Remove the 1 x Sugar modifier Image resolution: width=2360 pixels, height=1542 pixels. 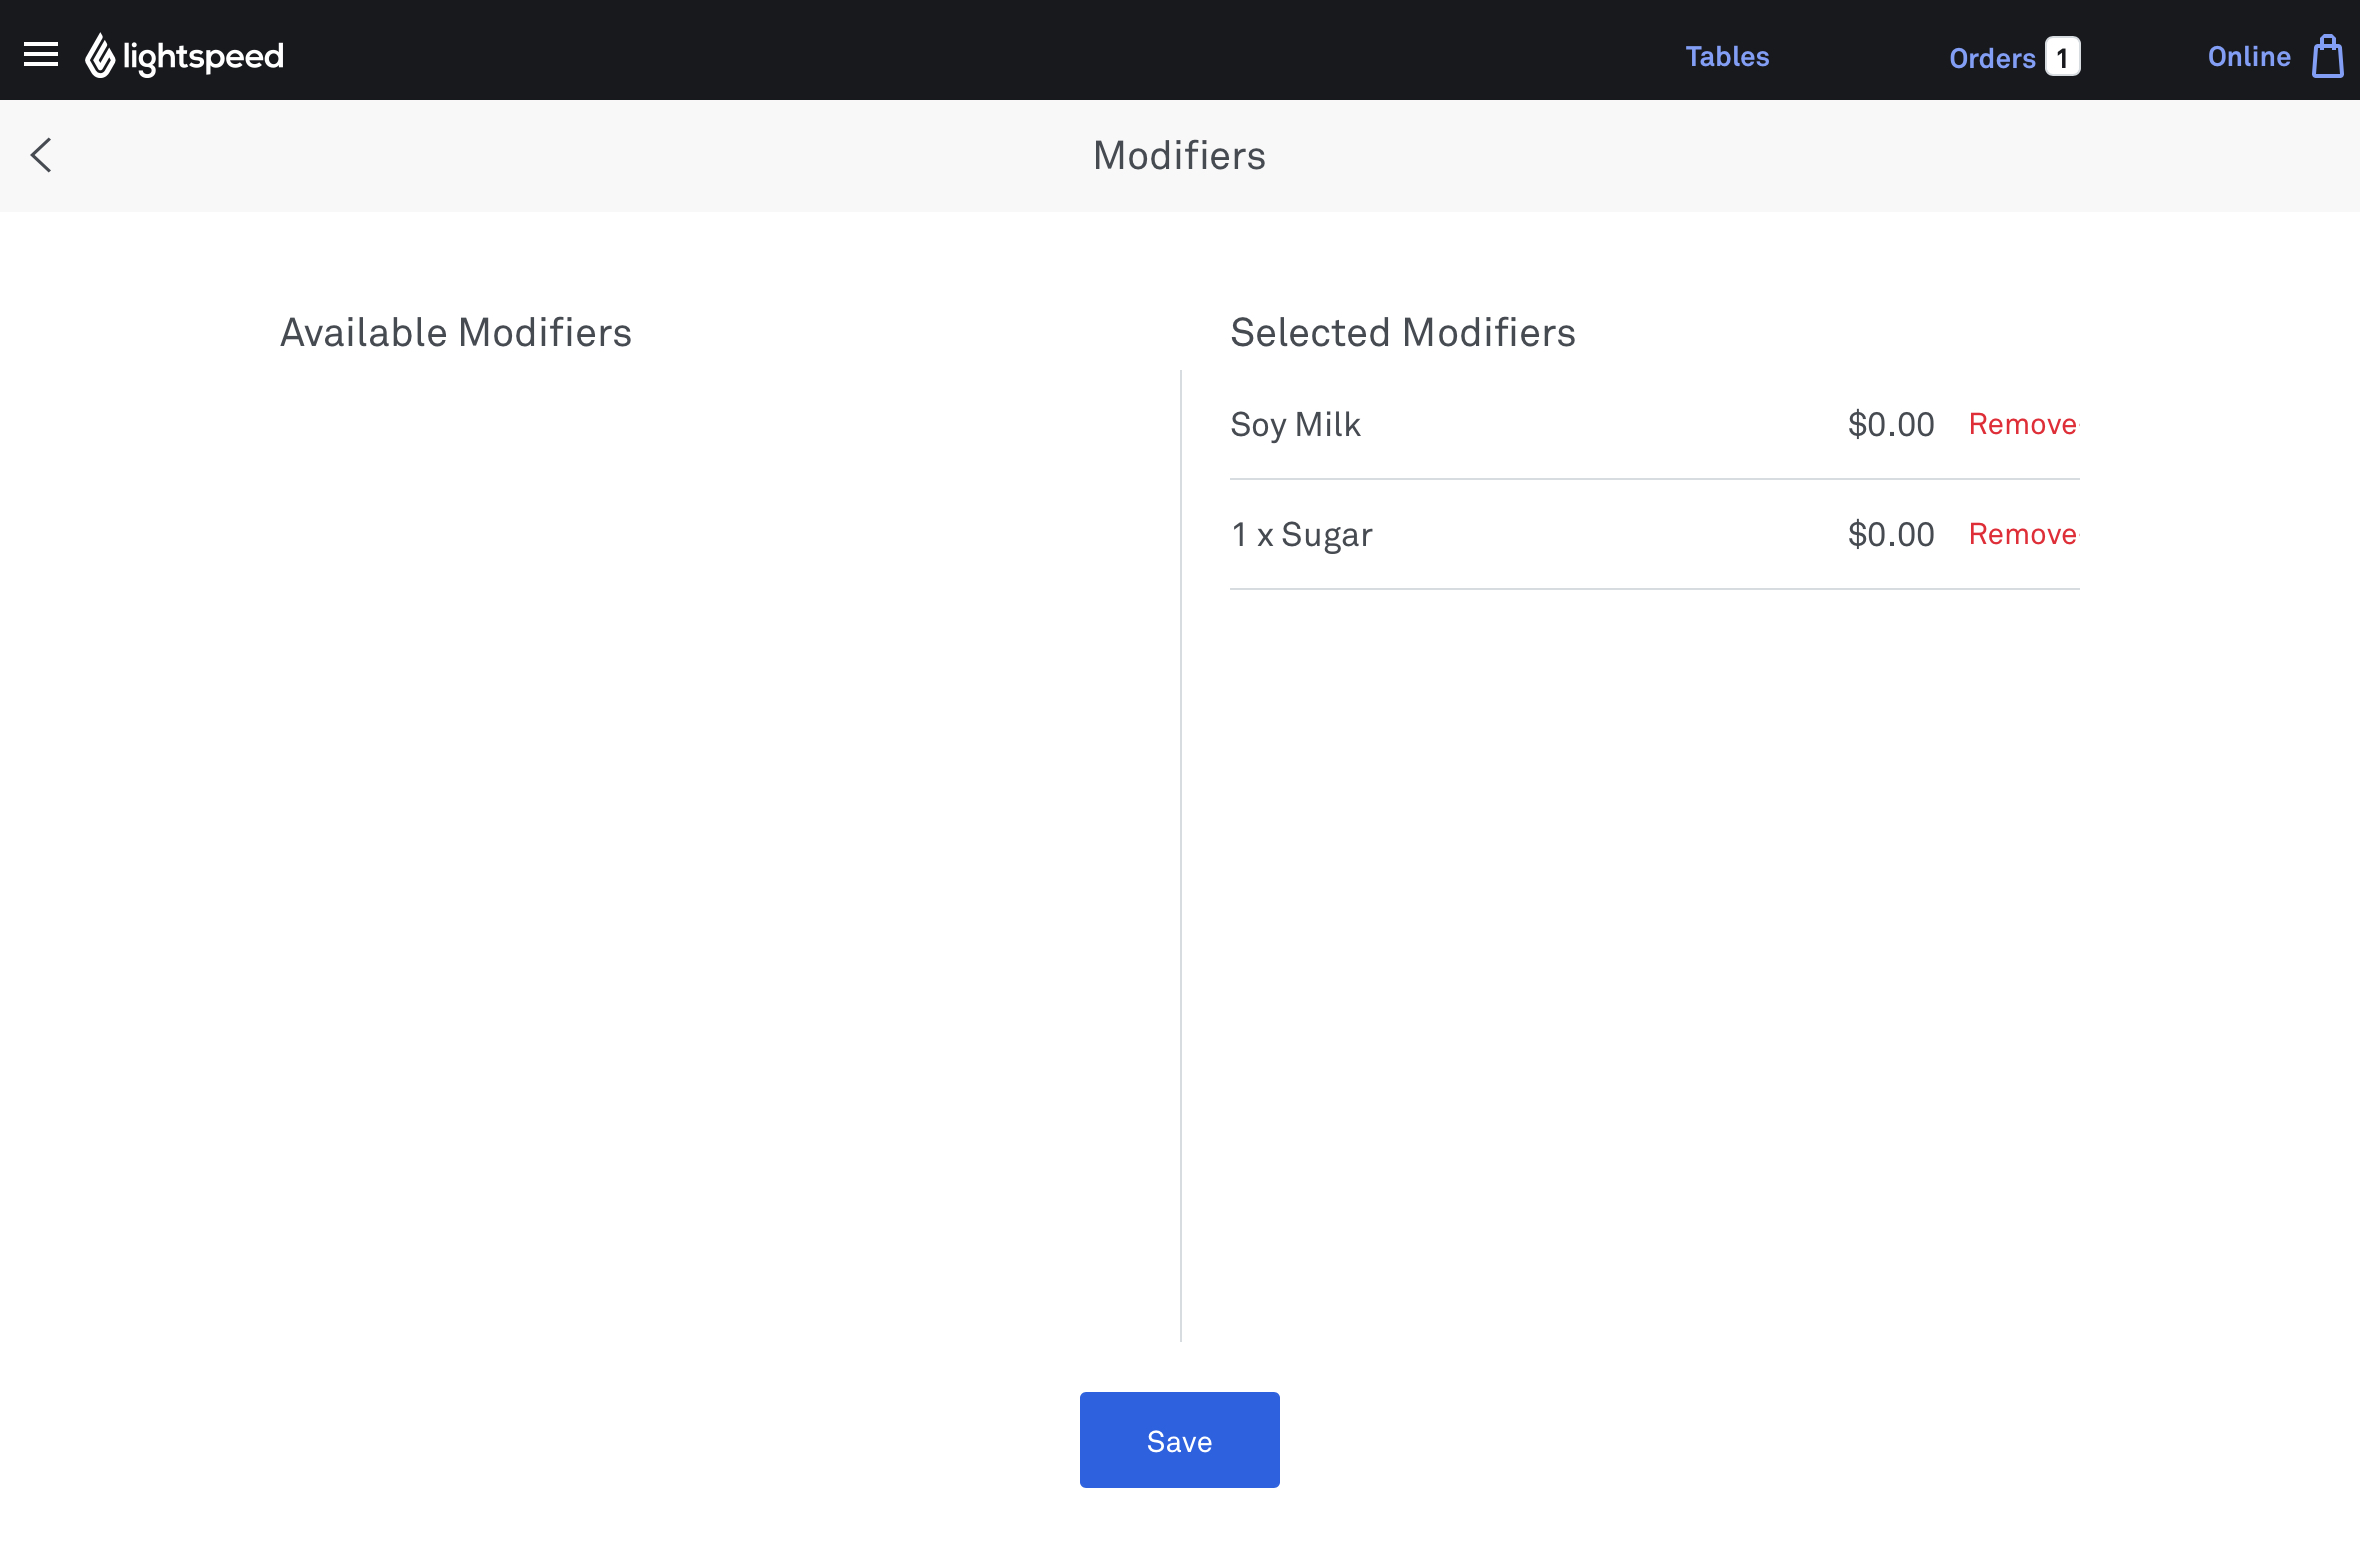2022,534
